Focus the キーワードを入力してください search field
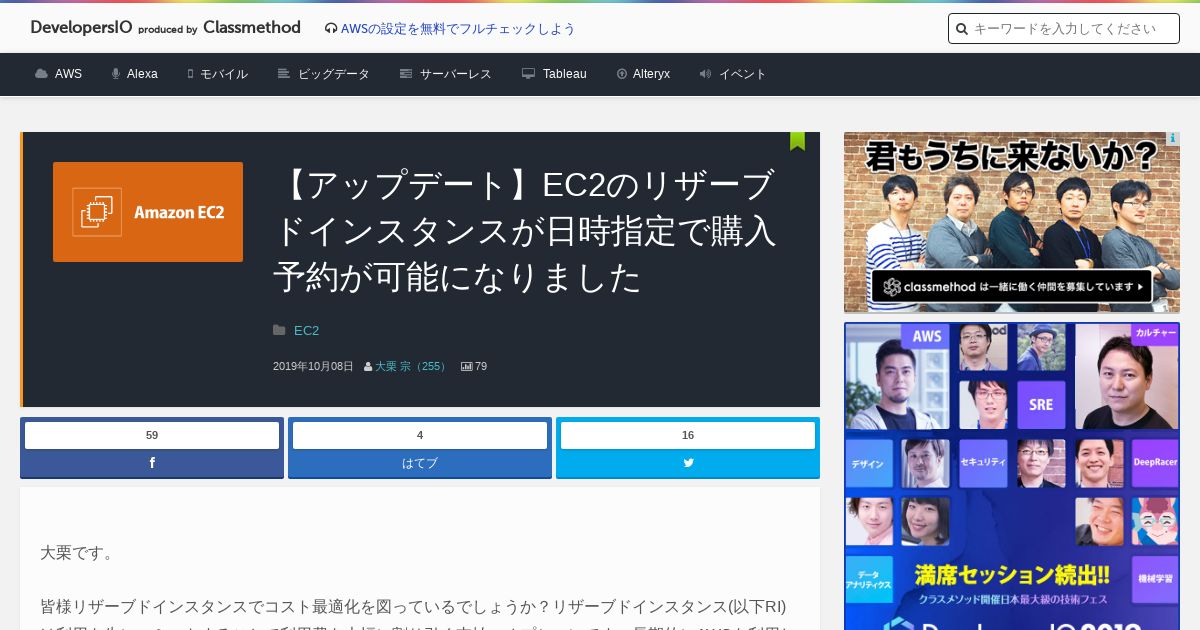The width and height of the screenshot is (1200, 630). coord(1064,29)
